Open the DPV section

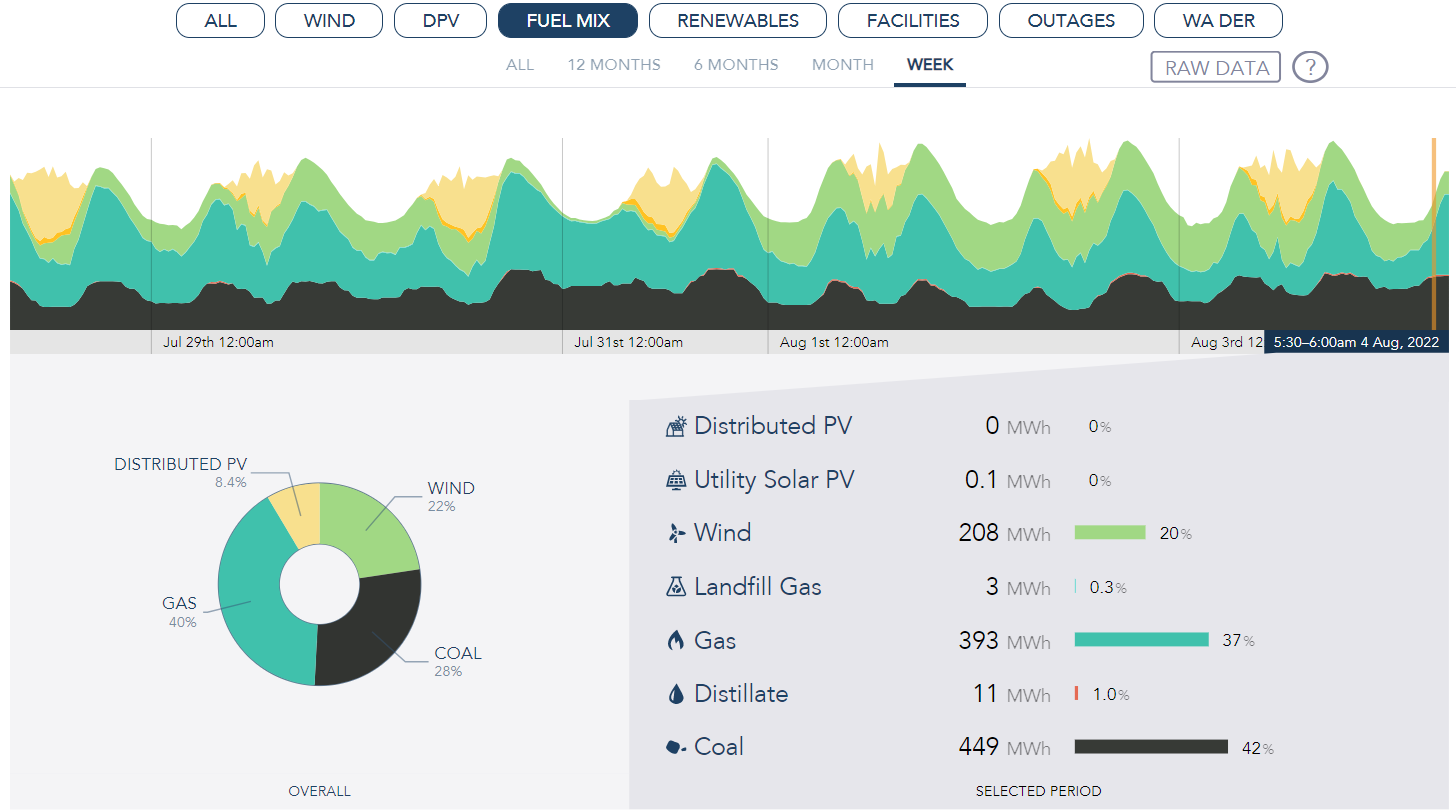coord(440,20)
